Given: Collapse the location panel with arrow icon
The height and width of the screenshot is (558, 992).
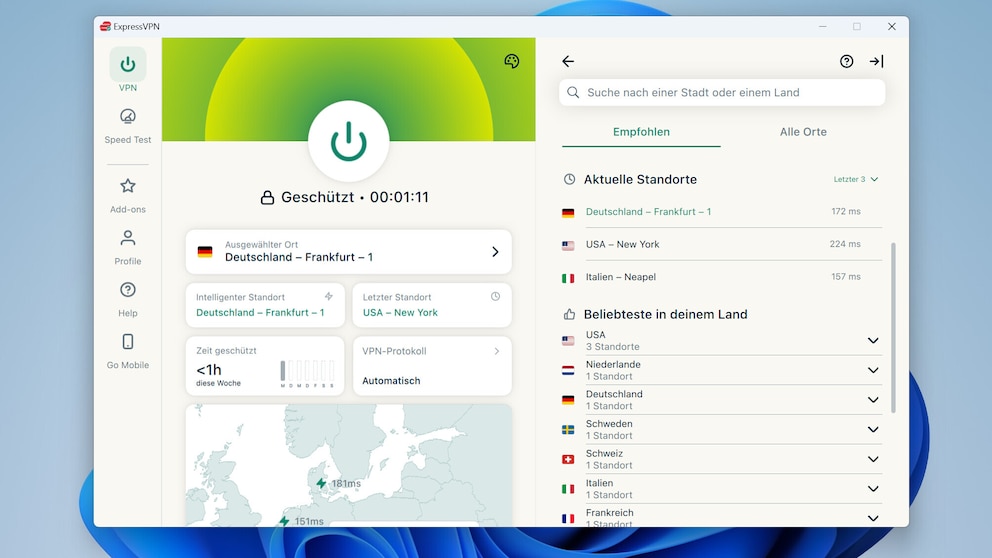Looking at the screenshot, I should pyautogui.click(x=876, y=61).
